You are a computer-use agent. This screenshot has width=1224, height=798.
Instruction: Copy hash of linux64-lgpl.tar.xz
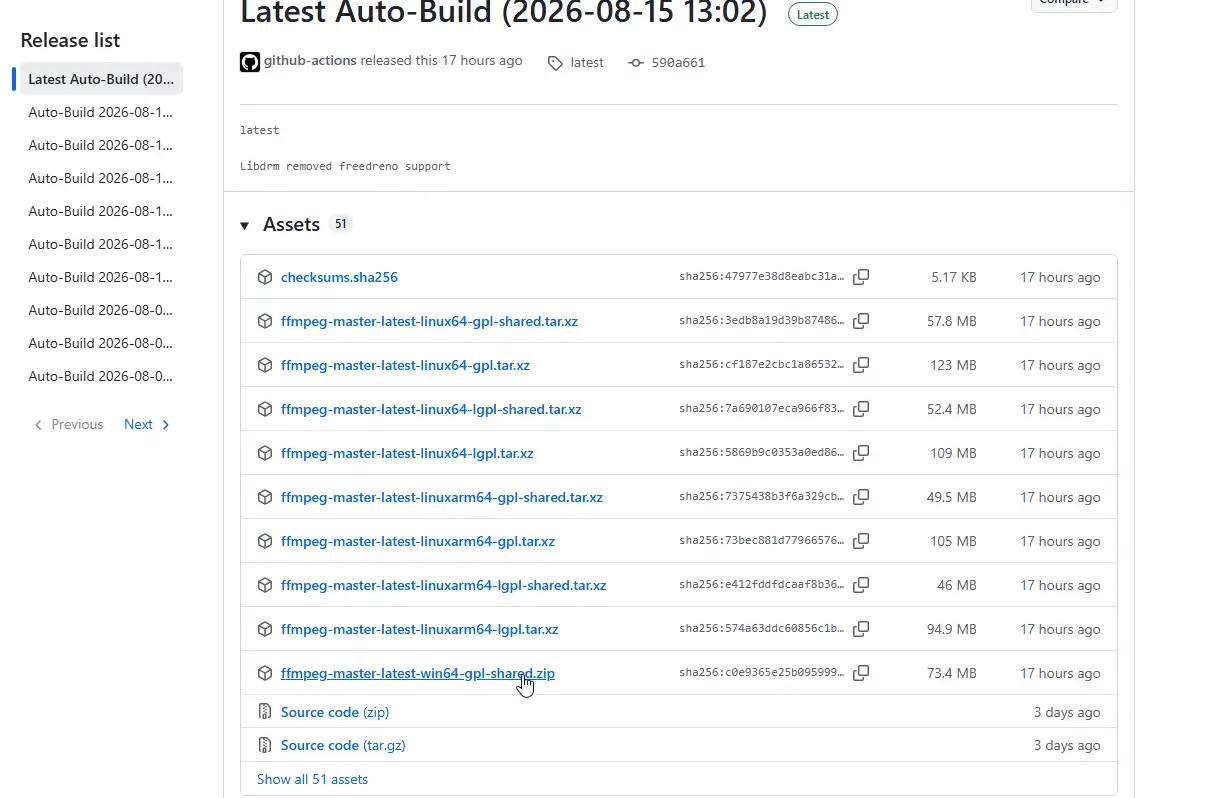click(861, 453)
